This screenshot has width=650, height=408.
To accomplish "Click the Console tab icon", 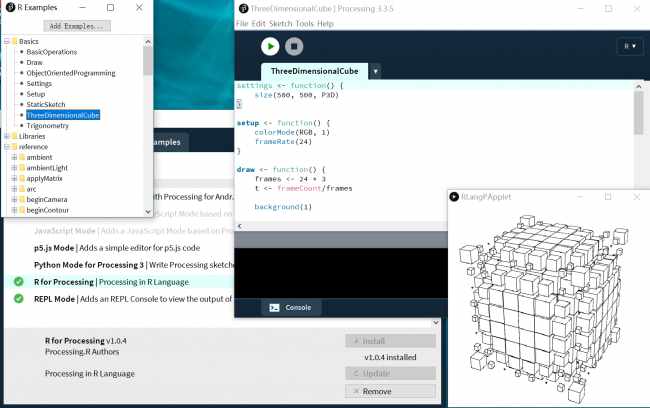I will pyautogui.click(x=274, y=308).
